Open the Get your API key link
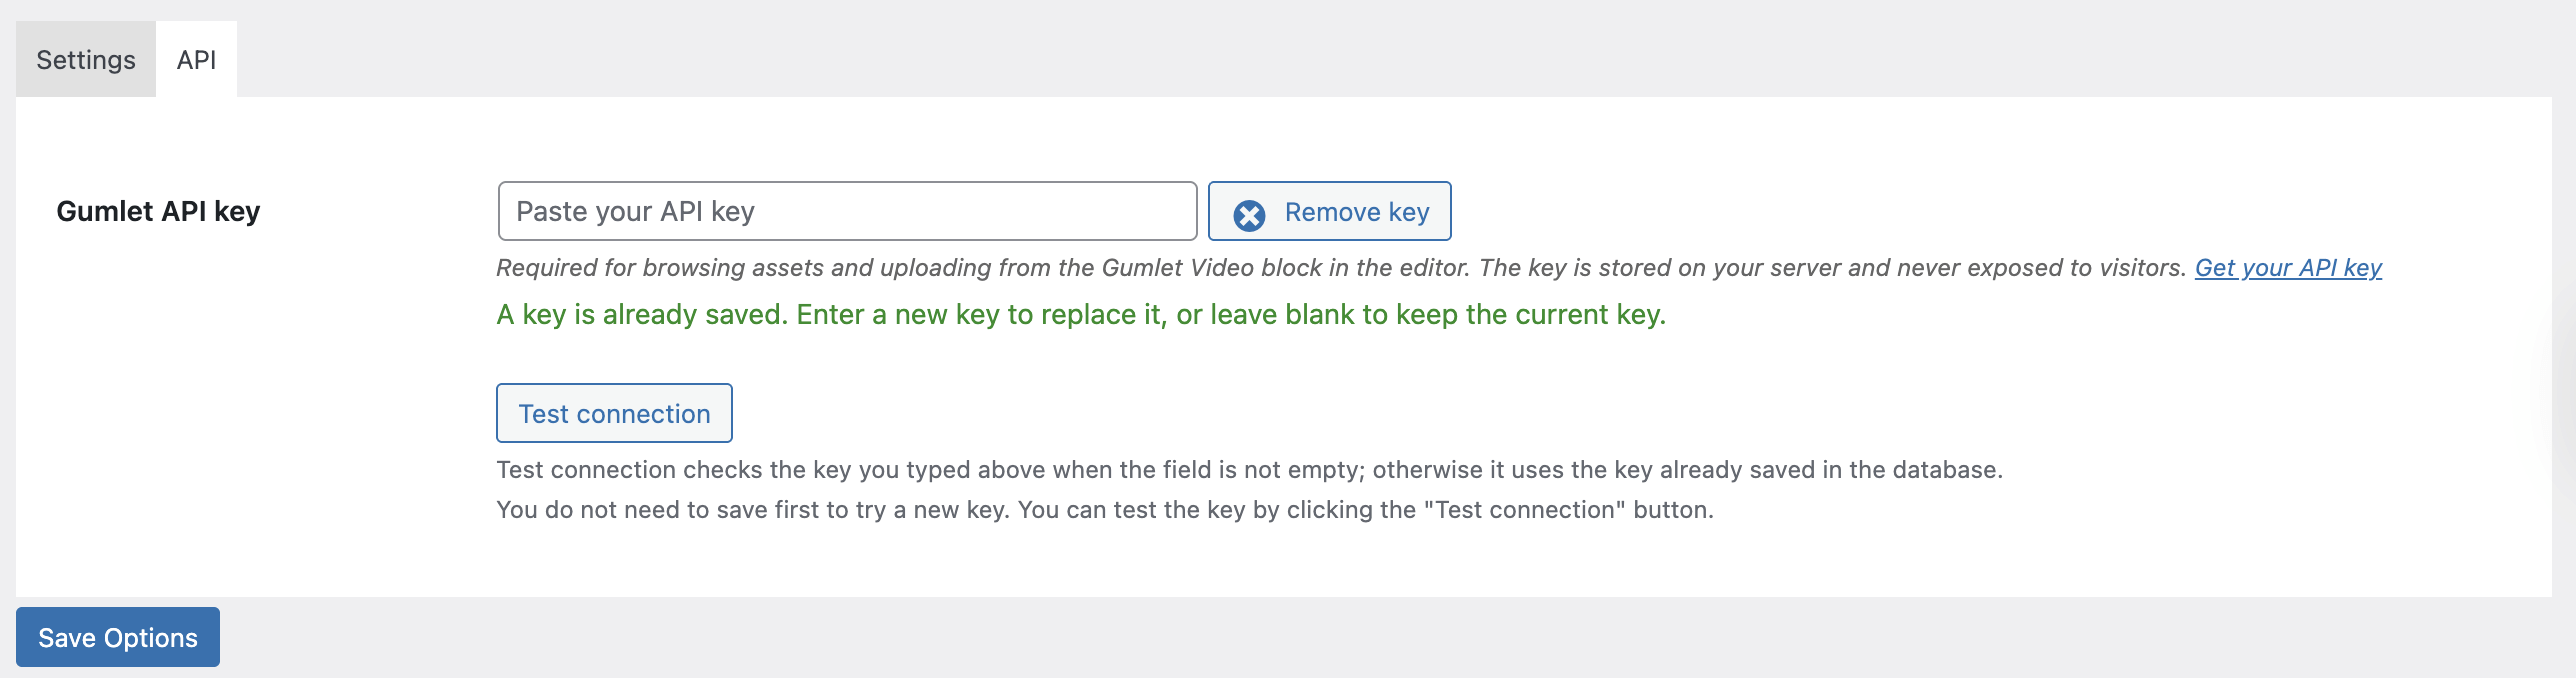This screenshot has width=2576, height=678. click(x=2288, y=268)
